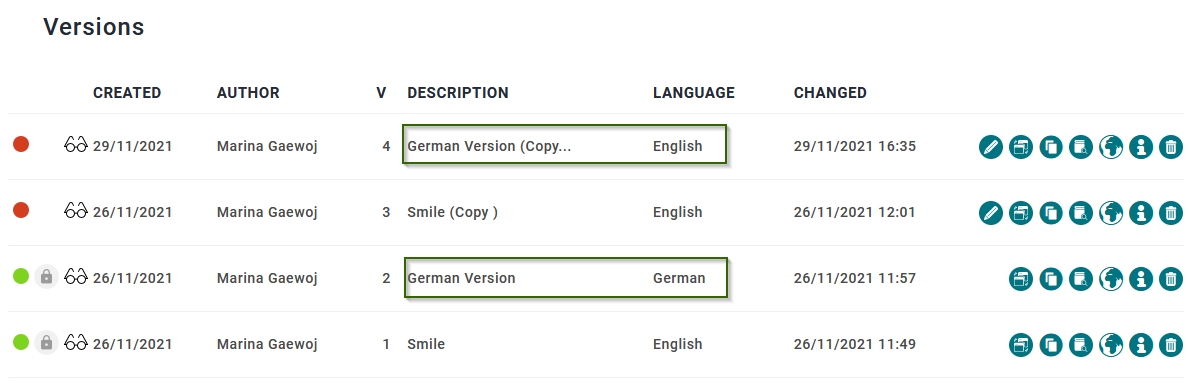Screen dimensions: 1189x385
Task: Click the window-swap icon on German Version row 2
Action: point(1021,278)
